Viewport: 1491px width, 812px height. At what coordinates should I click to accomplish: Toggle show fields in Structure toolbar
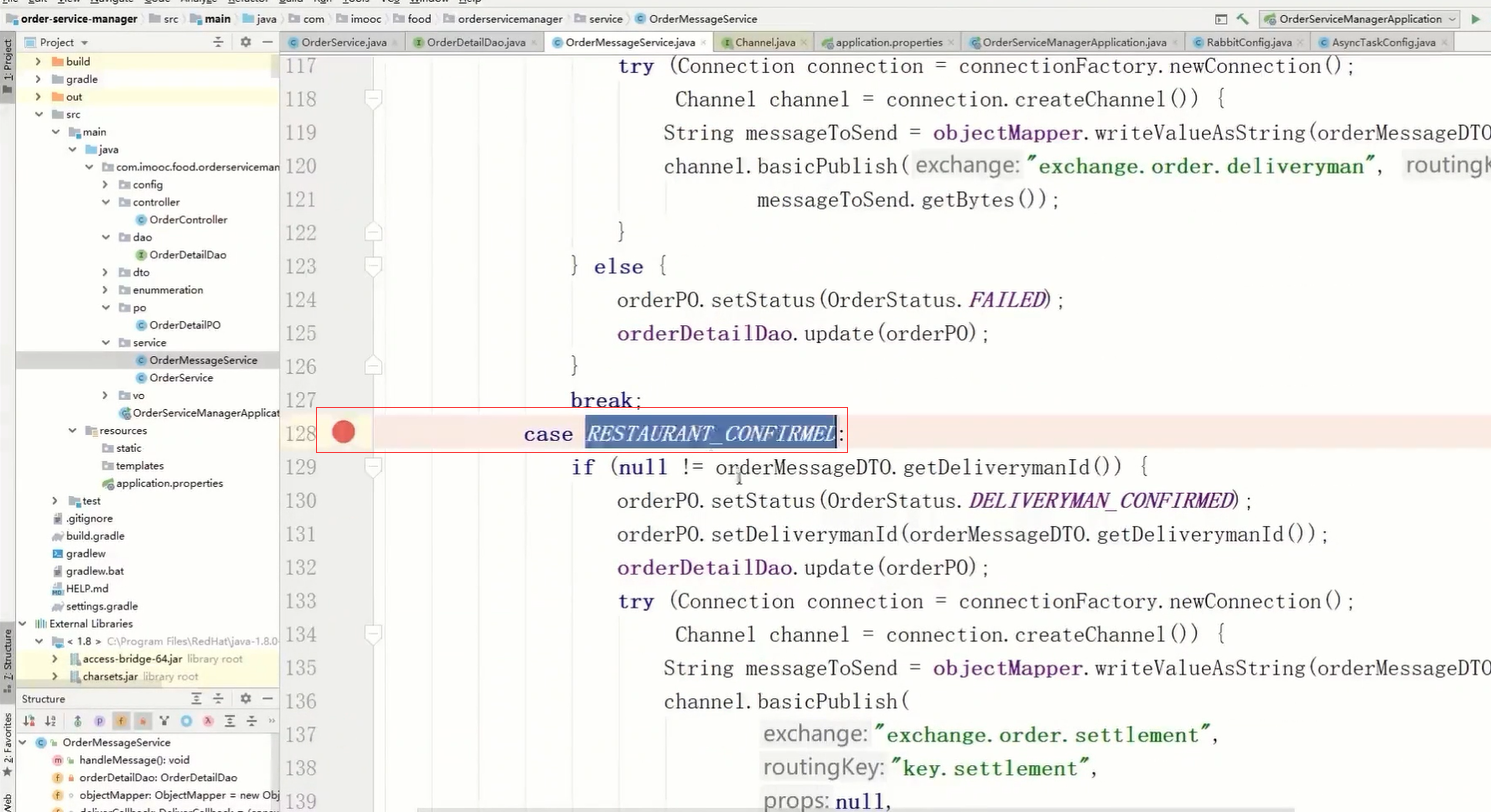click(x=122, y=721)
